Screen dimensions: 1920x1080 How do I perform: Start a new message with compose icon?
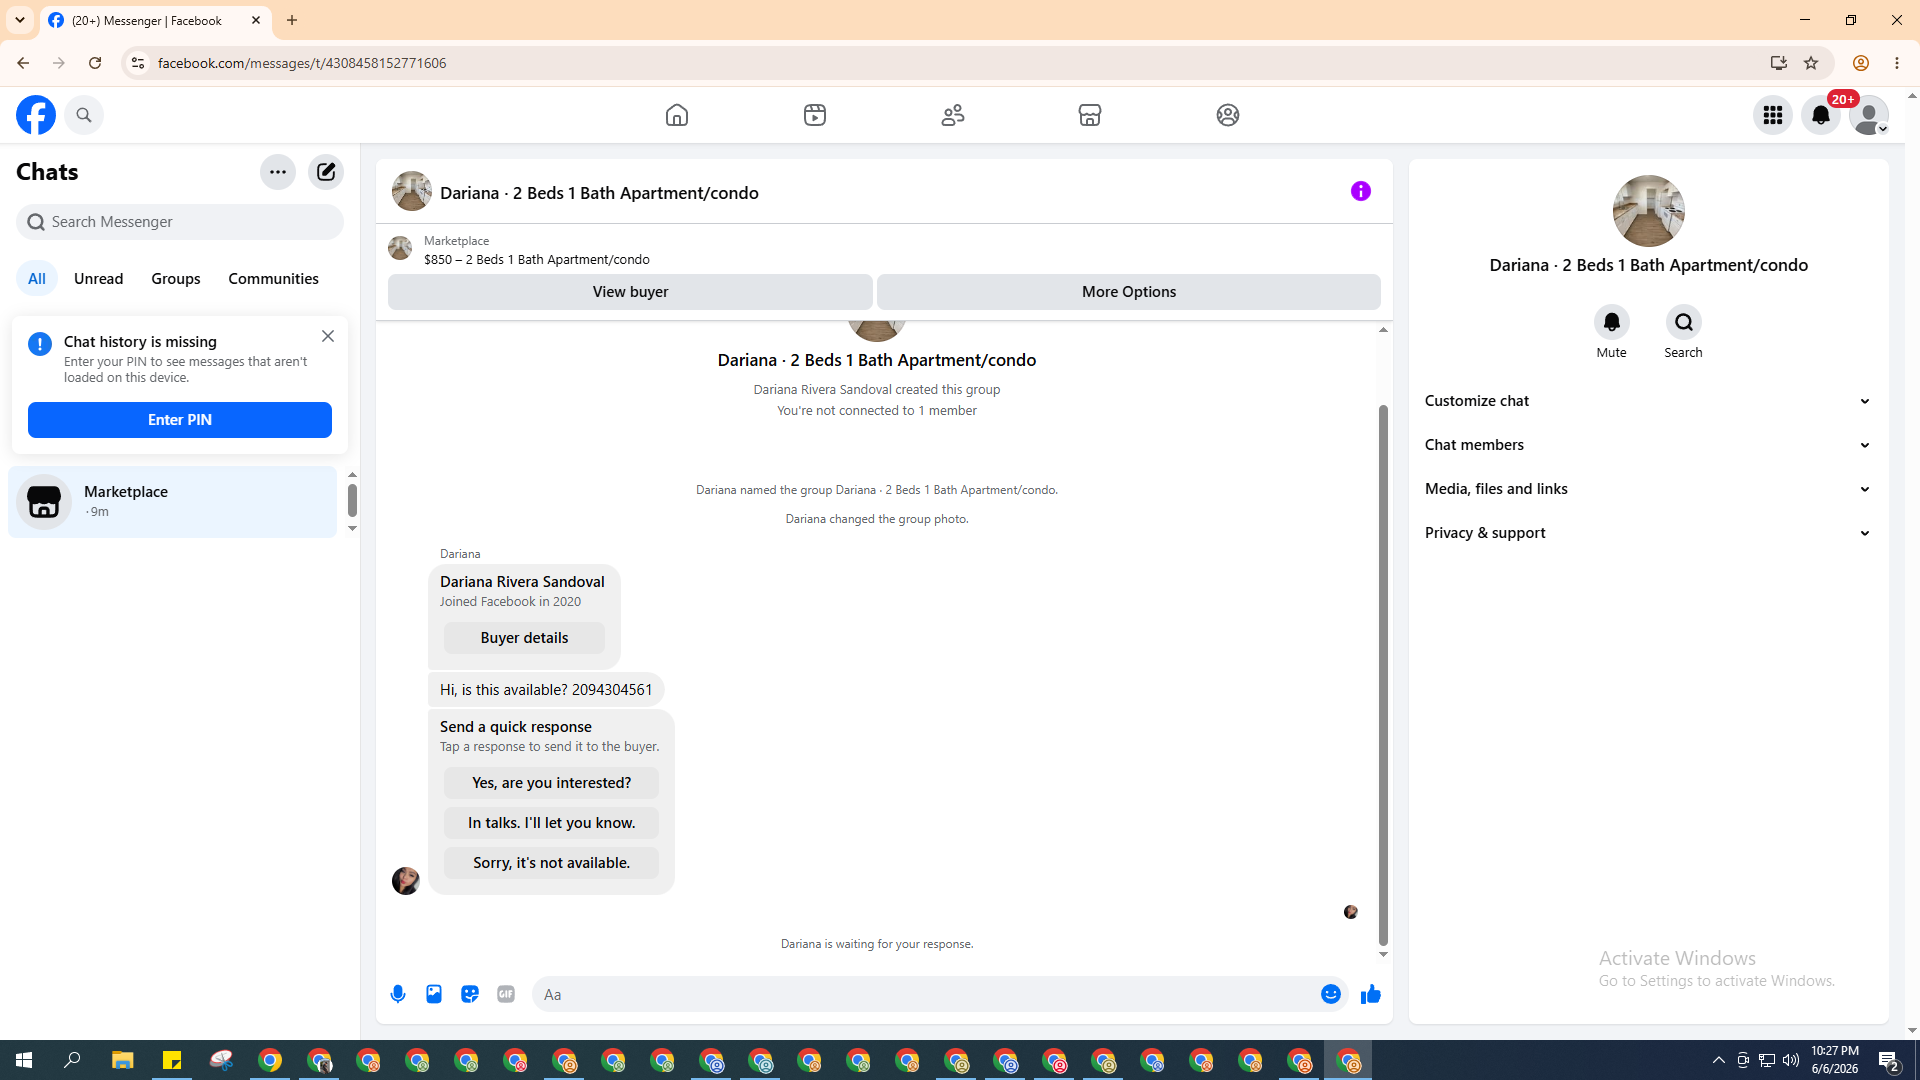(x=326, y=172)
